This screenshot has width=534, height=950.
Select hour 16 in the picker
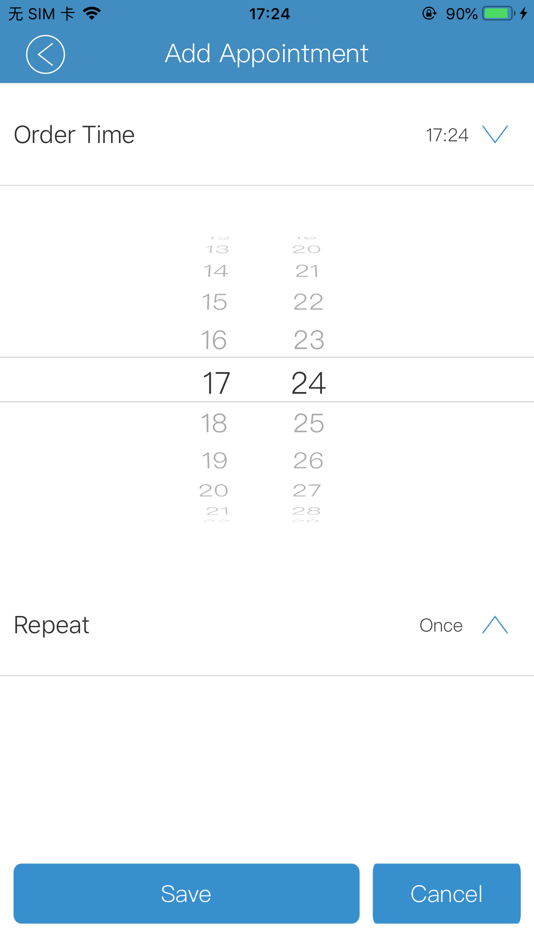tap(215, 340)
